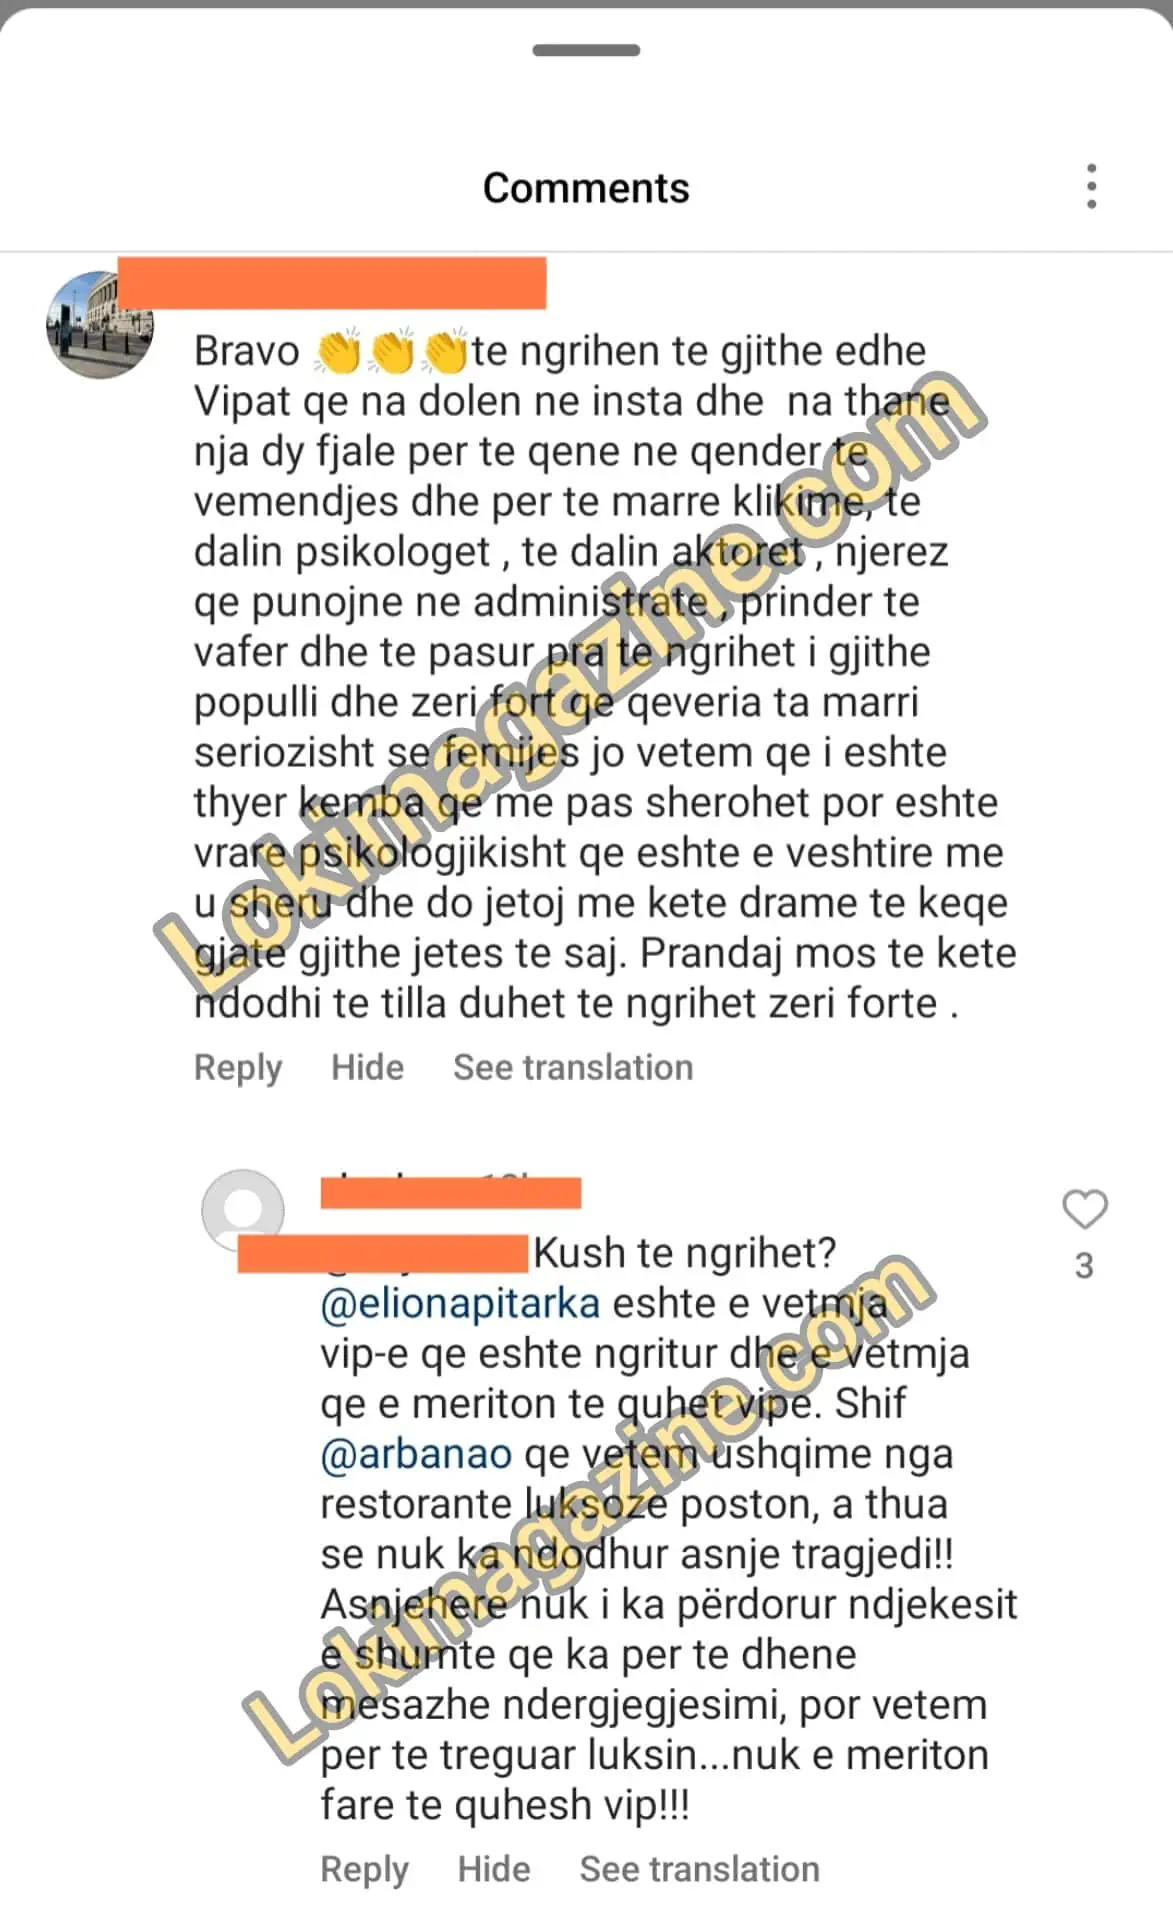
Task: See translation of the 'Bravo' comment
Action: 573,1067
